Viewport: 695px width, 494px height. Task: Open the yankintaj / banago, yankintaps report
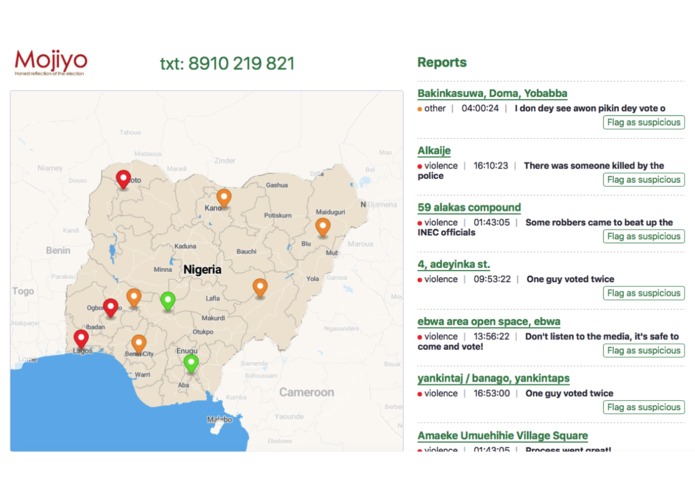point(493,378)
